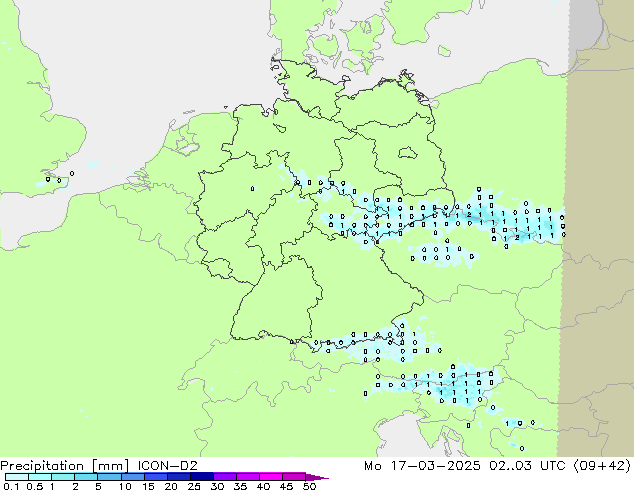The height and width of the screenshot is (490, 634).
Task: Click the 20–25 mm legend swatch
Action: pos(178,477)
